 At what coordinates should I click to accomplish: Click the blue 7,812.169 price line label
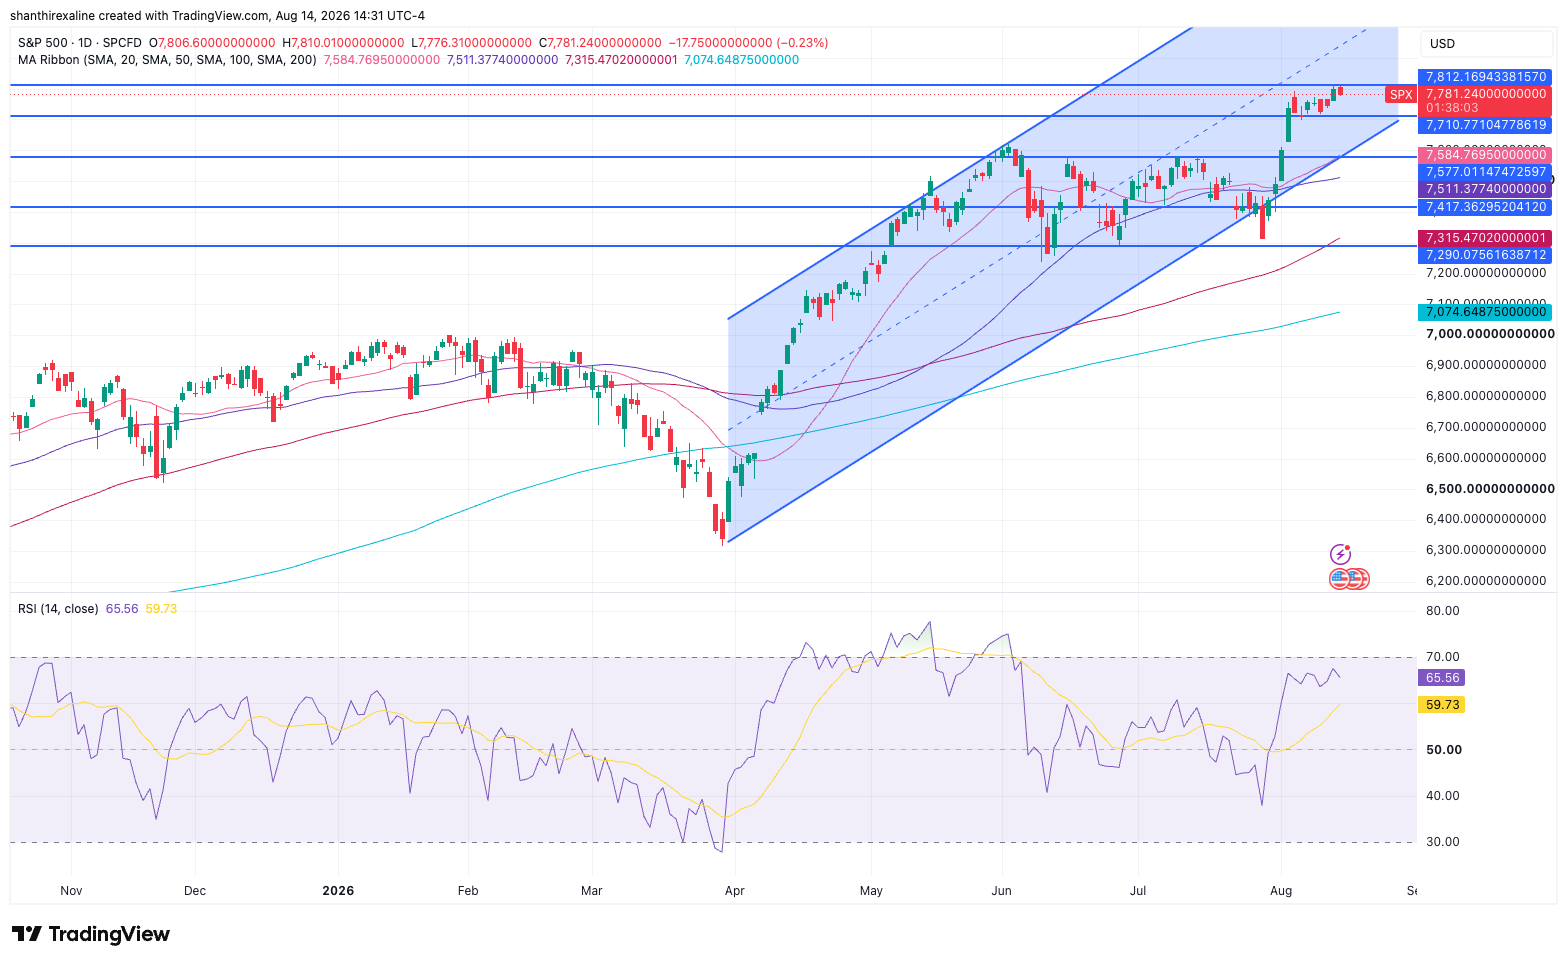point(1485,77)
